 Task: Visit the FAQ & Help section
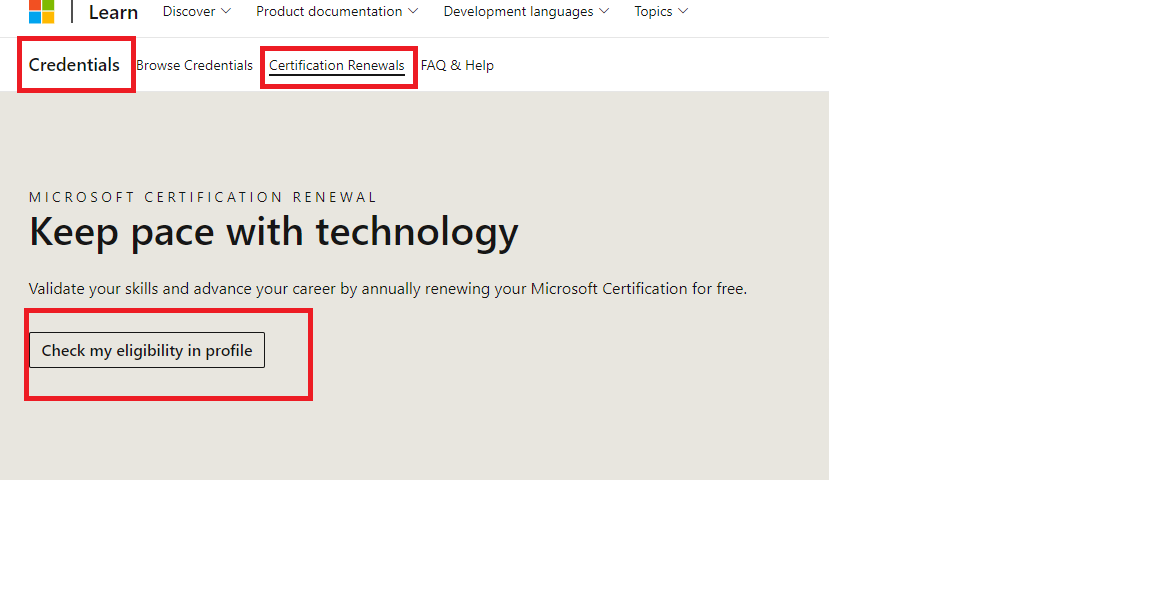pos(457,65)
